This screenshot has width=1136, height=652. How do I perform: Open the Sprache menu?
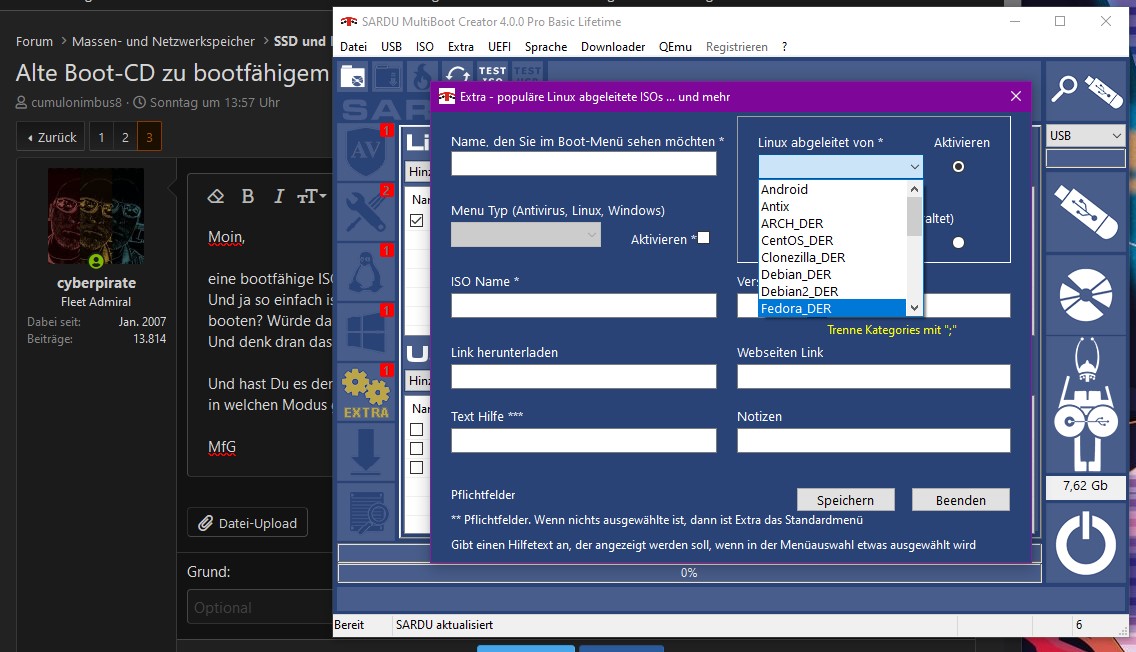(x=546, y=46)
